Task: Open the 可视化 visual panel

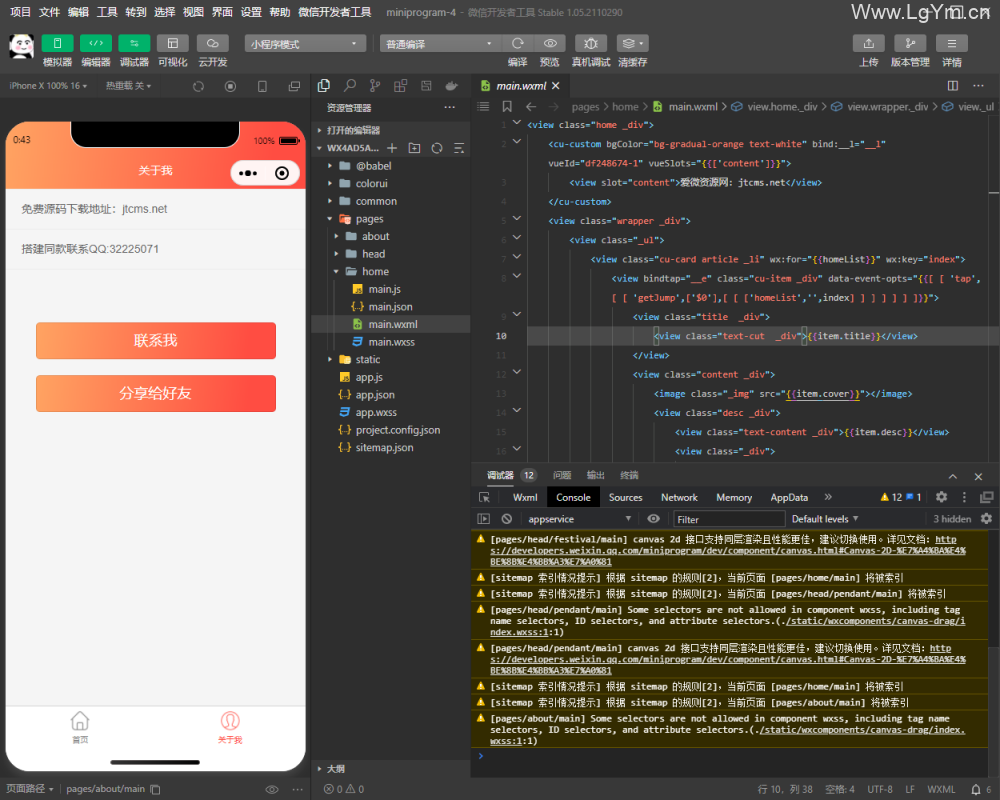Action: (173, 43)
